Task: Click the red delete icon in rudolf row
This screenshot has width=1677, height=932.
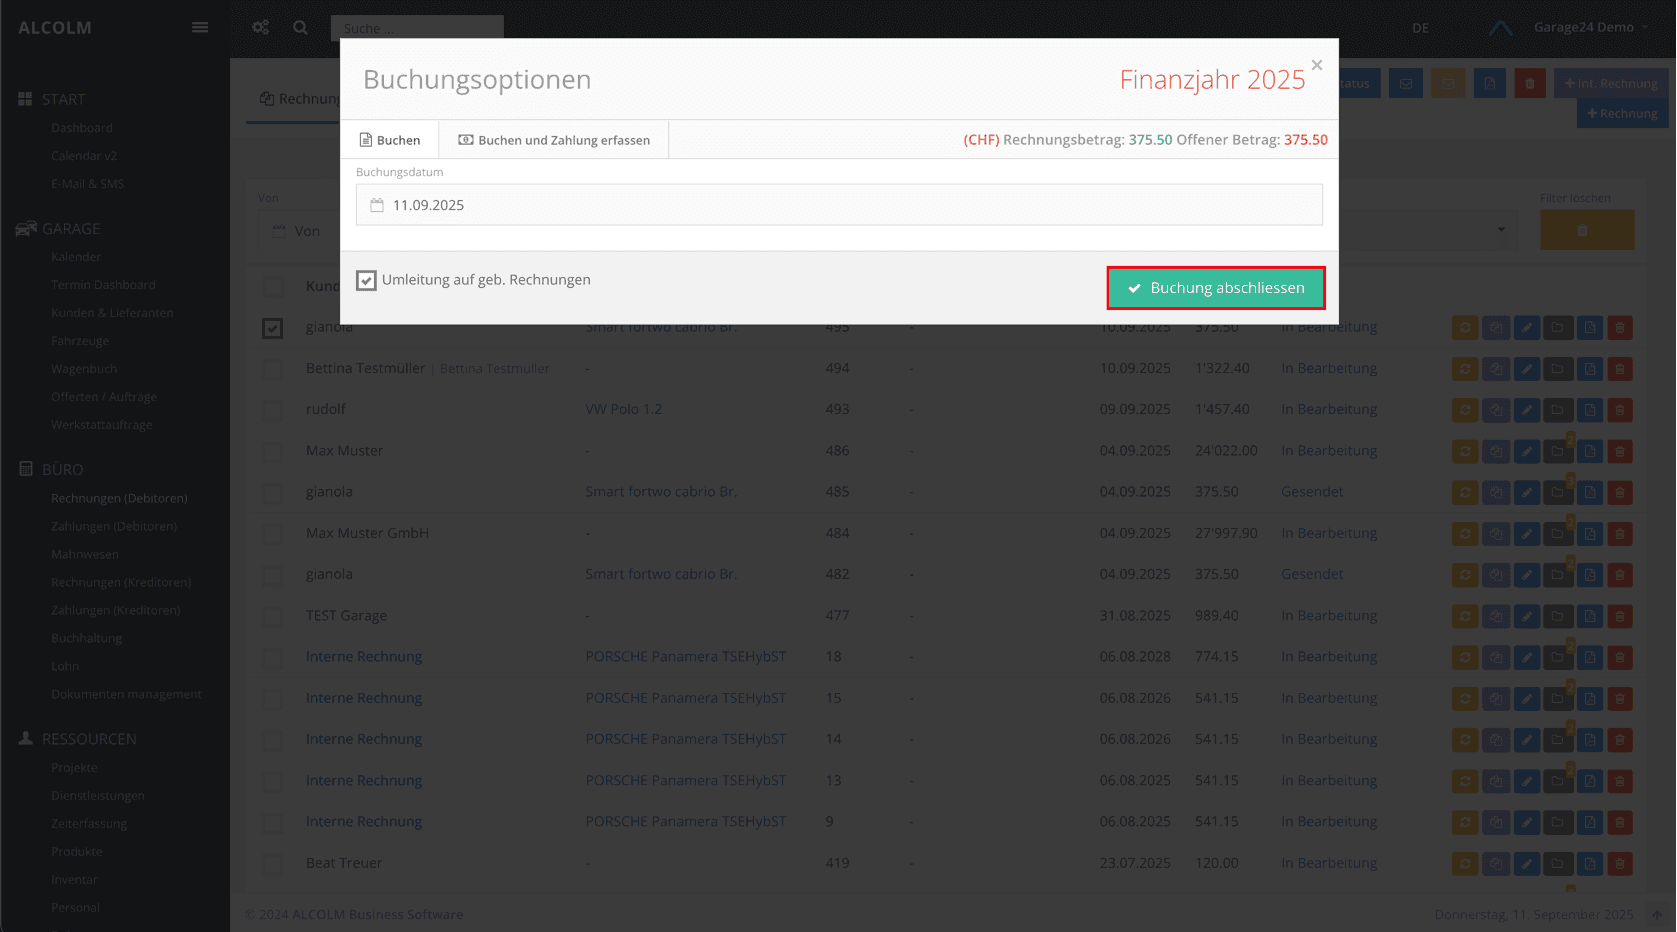Action: coord(1620,410)
